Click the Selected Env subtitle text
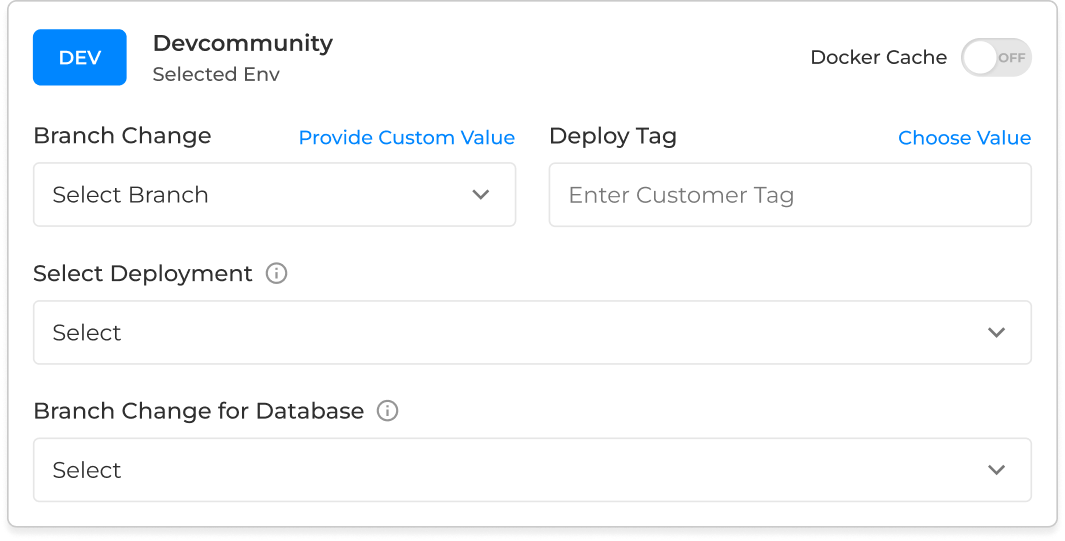Screen dimensions: 1065x541 [x=216, y=75]
